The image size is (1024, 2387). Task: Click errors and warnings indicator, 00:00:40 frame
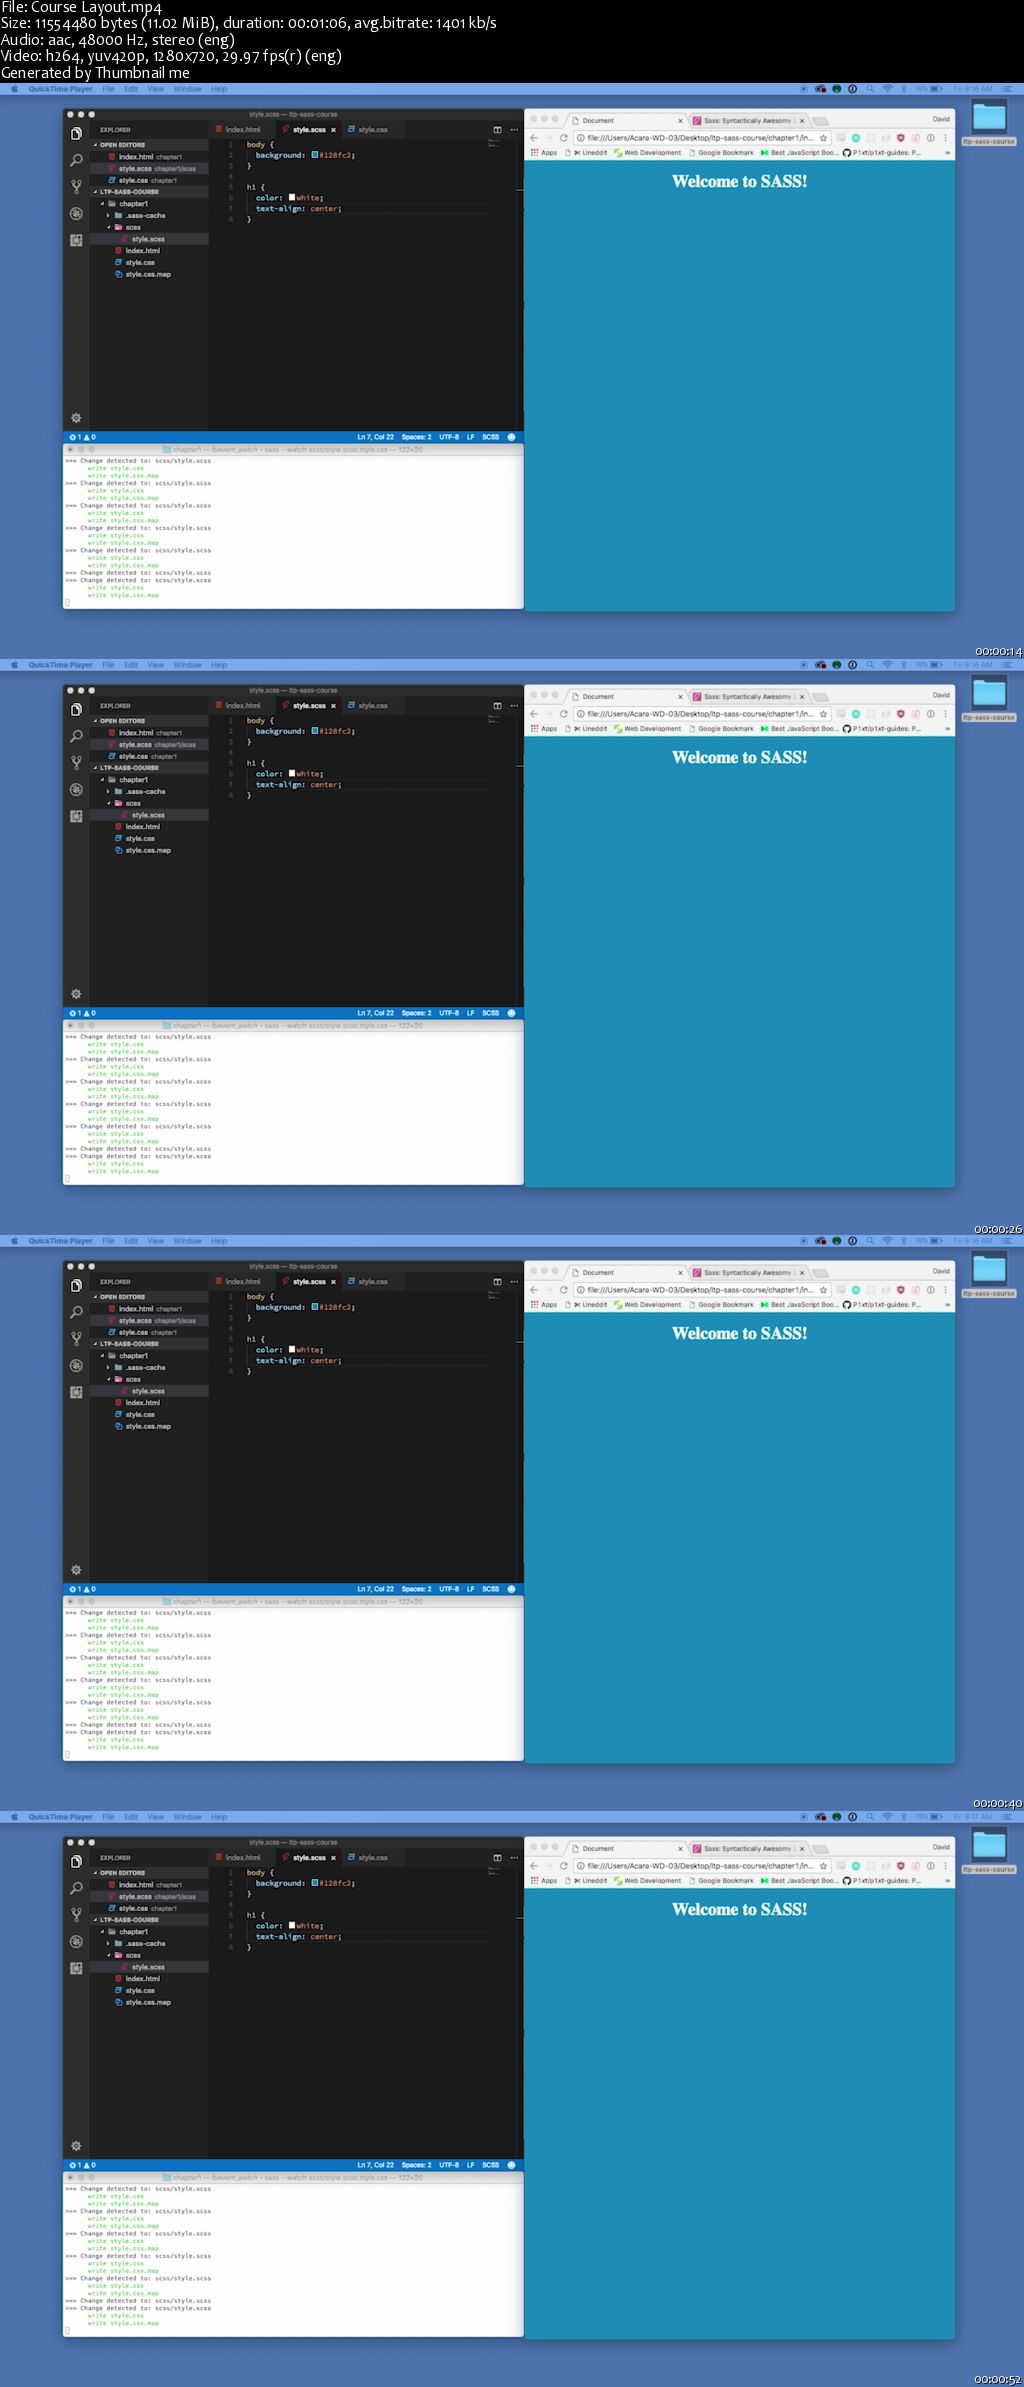82,1589
